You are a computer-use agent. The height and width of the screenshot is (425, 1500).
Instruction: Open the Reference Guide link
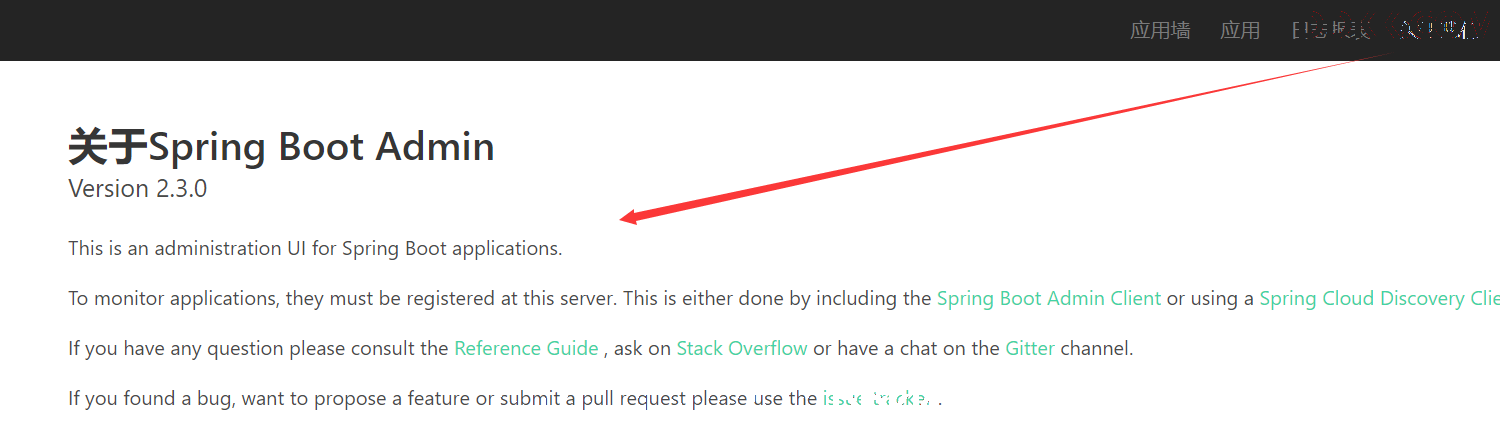(x=526, y=348)
